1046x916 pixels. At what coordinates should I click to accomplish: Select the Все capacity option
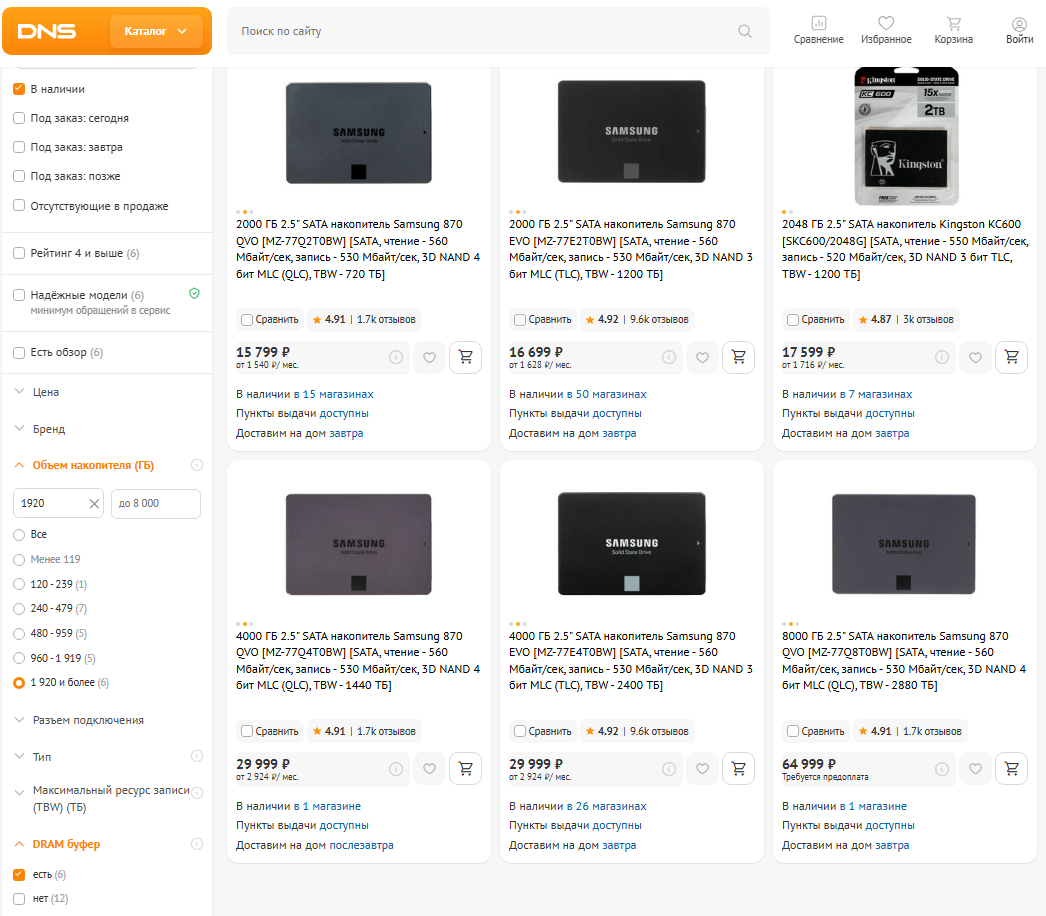(x=19, y=534)
